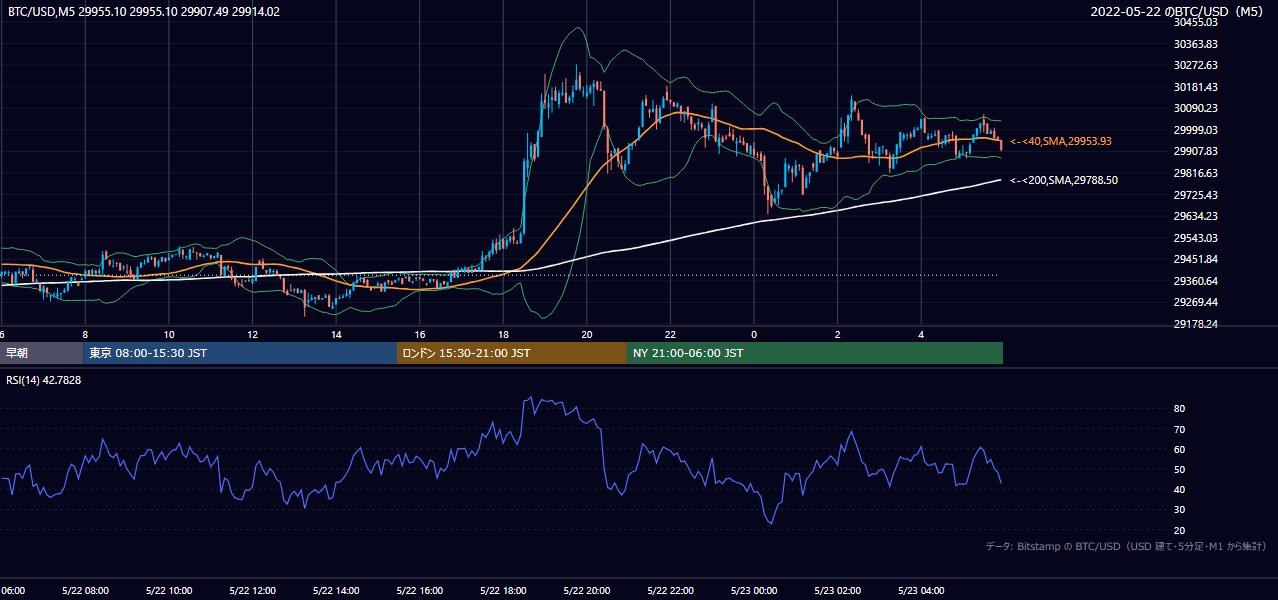Click the white 200 SMA 29788.50 label
The width and height of the screenshot is (1278, 600).
tap(1064, 181)
